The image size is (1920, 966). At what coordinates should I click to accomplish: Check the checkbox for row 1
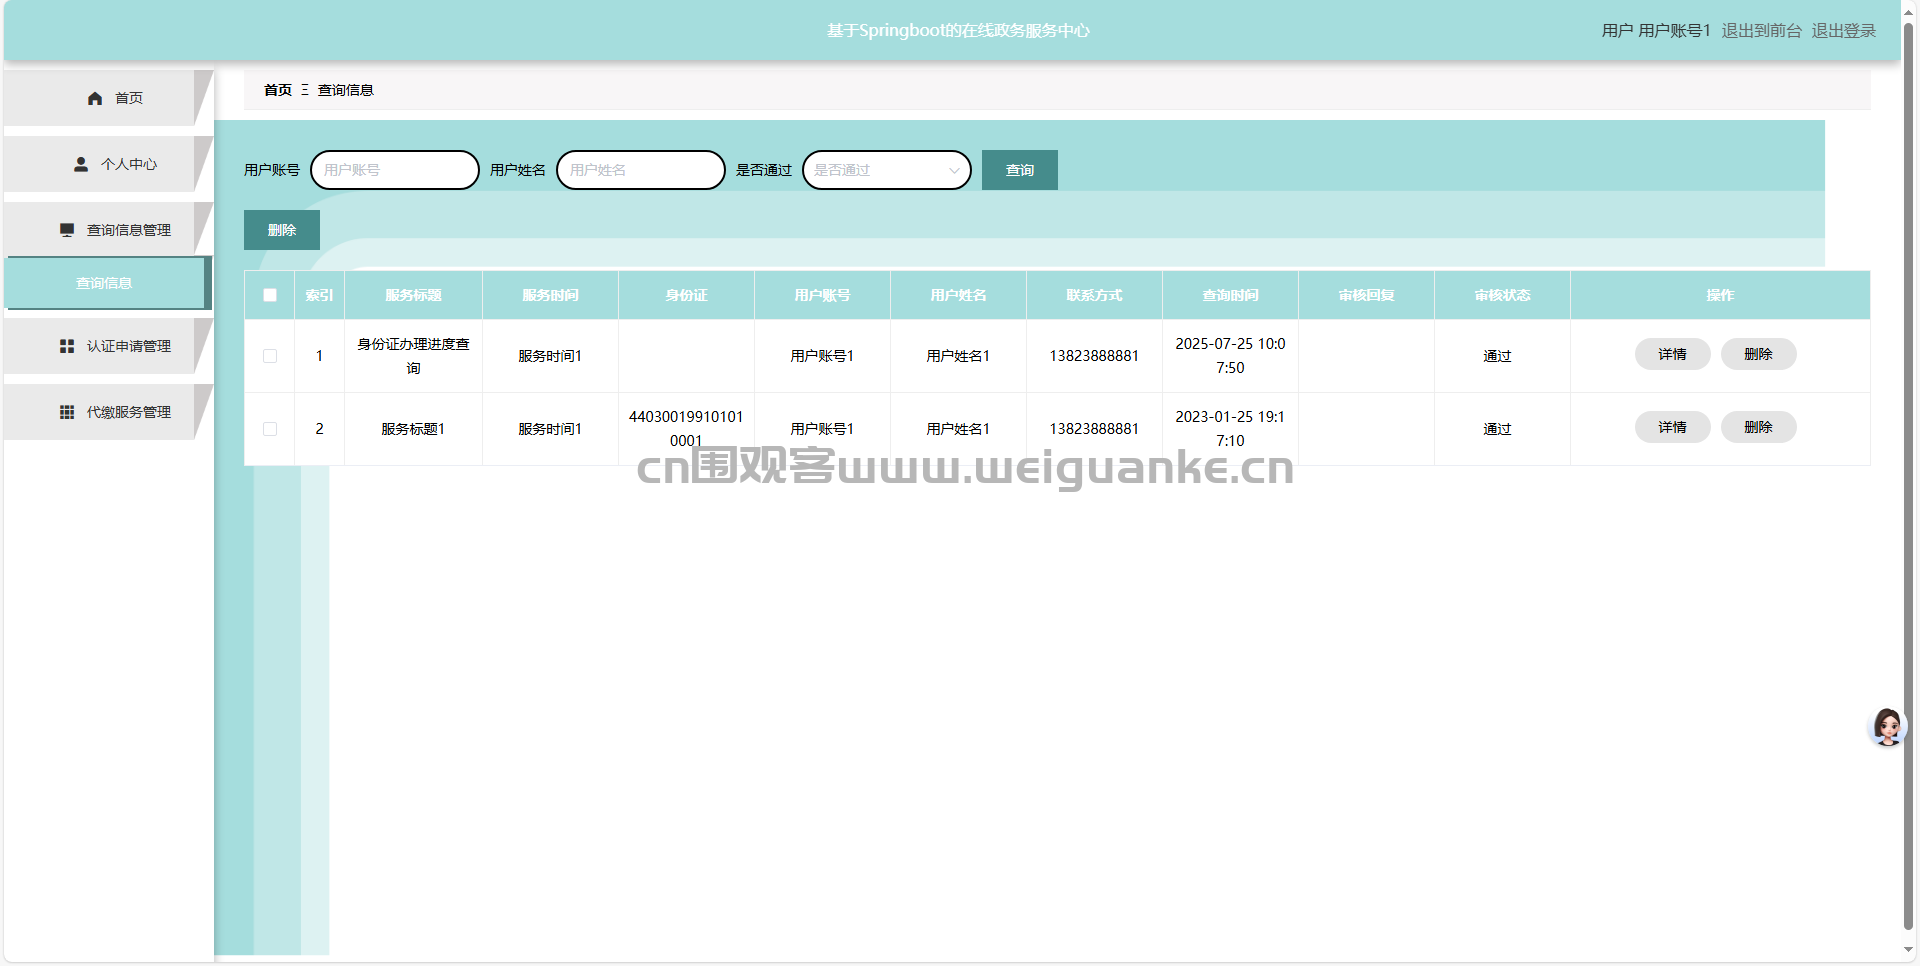point(270,356)
